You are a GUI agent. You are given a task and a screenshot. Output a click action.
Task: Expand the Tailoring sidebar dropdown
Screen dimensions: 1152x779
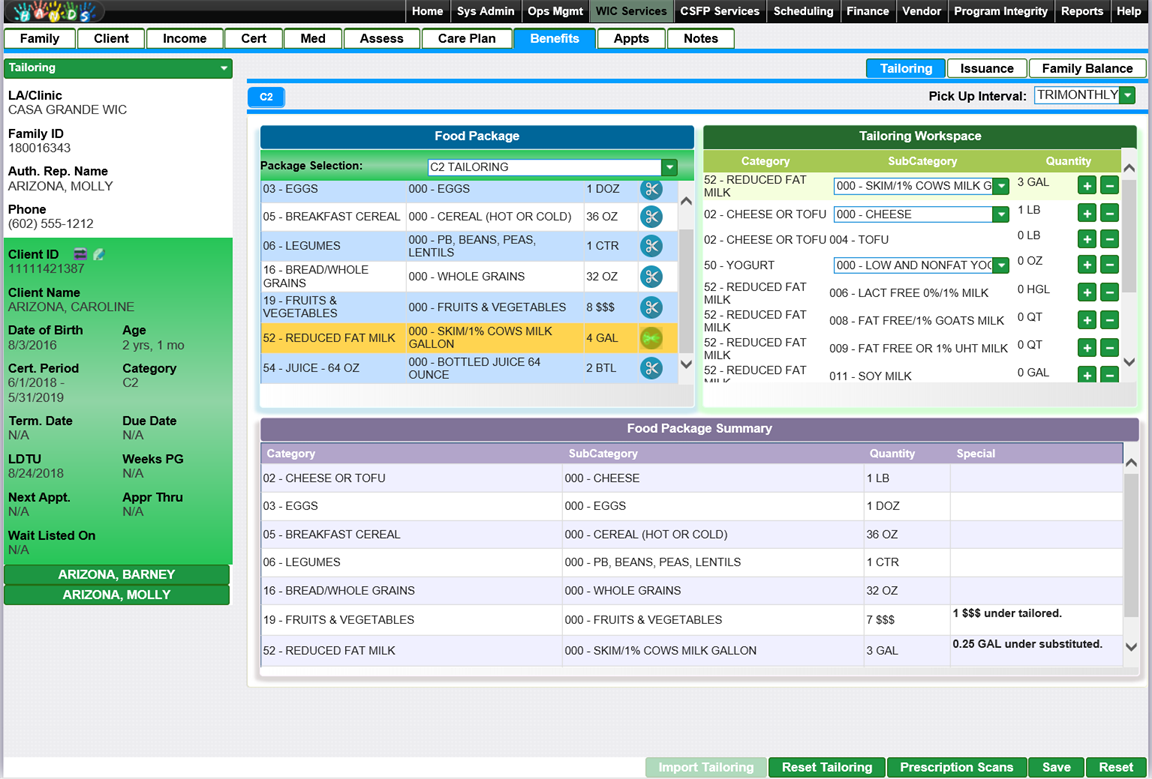[x=223, y=69]
